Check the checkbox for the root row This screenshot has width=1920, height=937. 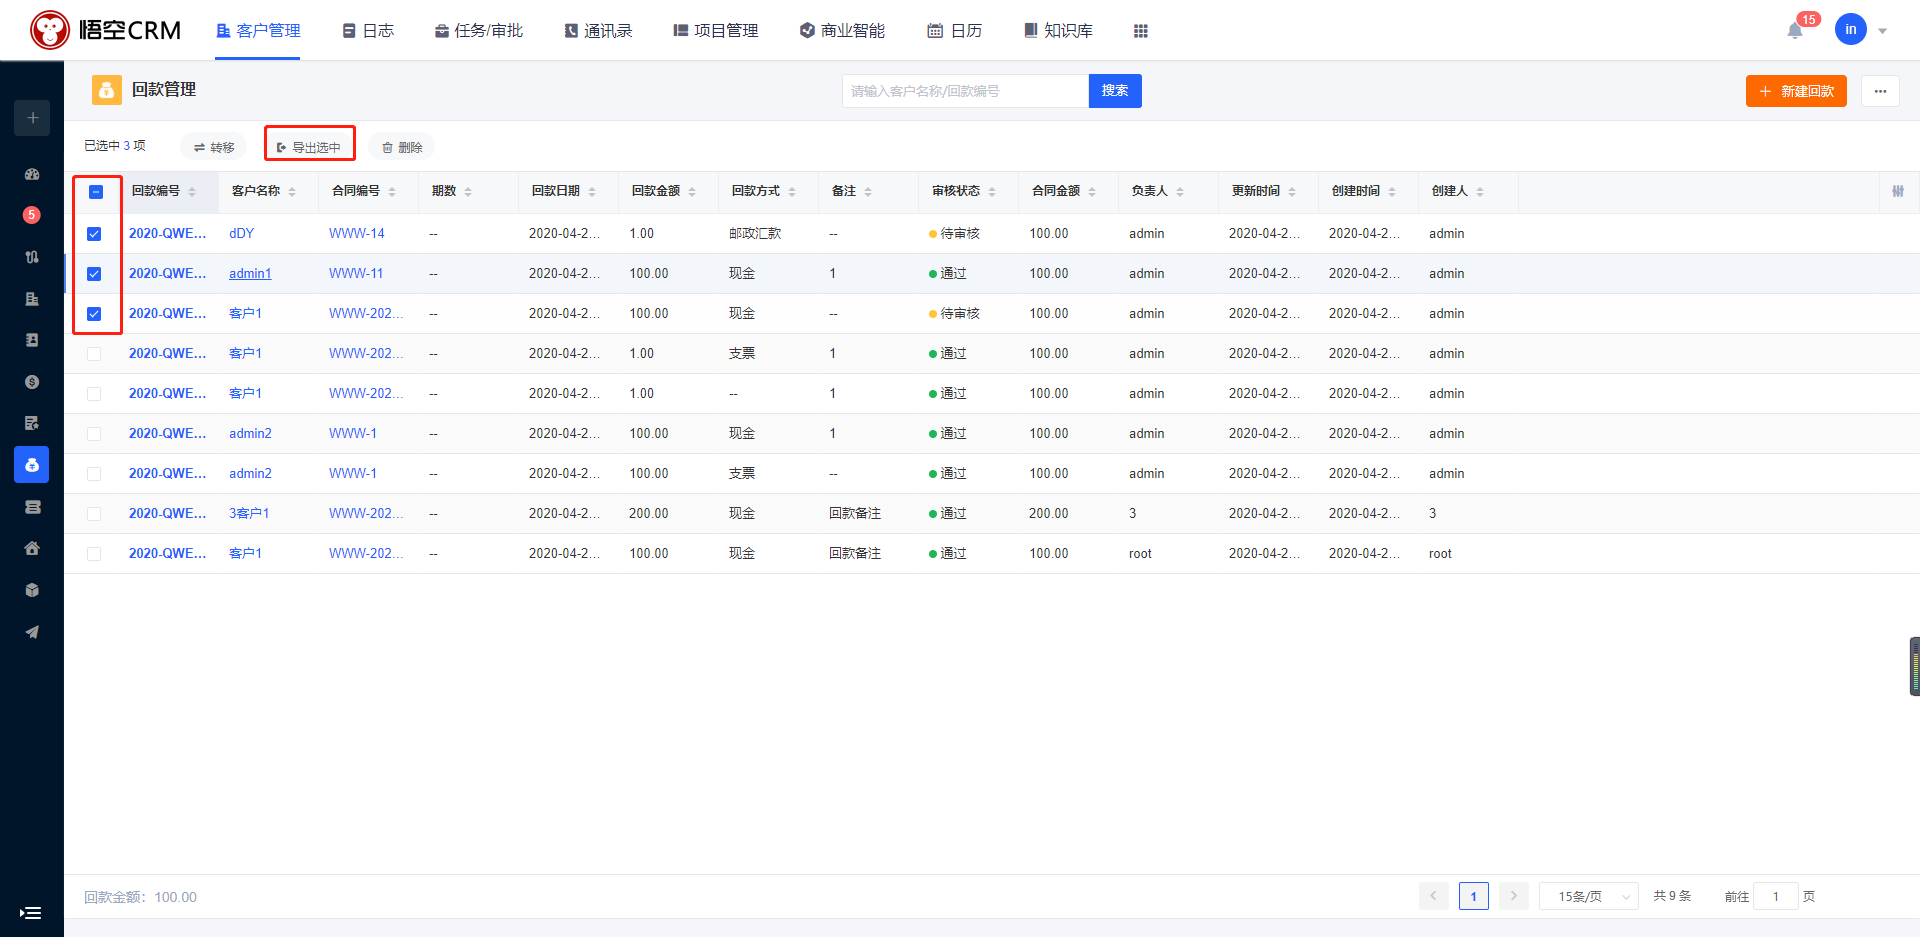[94, 554]
